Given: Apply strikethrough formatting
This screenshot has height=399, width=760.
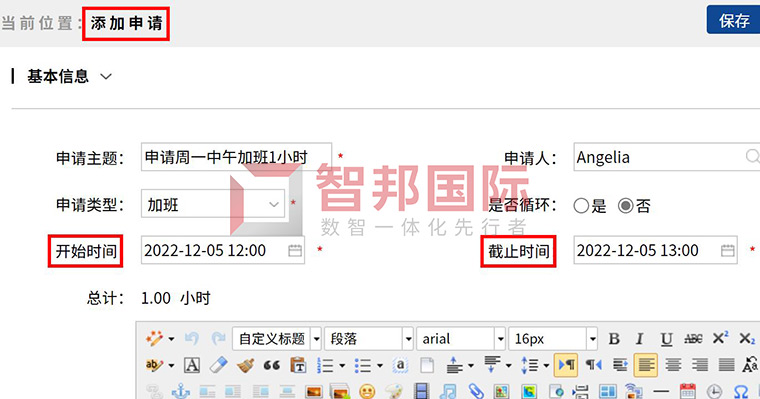Looking at the screenshot, I should 693,338.
